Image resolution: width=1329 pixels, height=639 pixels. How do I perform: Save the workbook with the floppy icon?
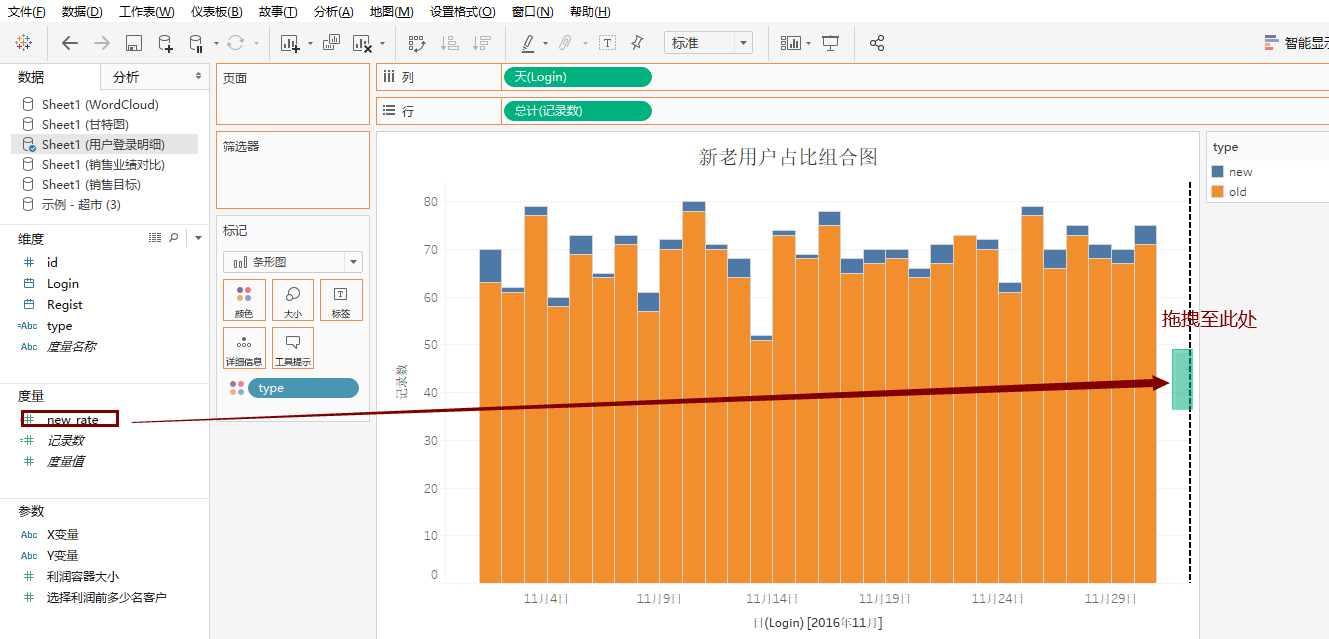(134, 43)
